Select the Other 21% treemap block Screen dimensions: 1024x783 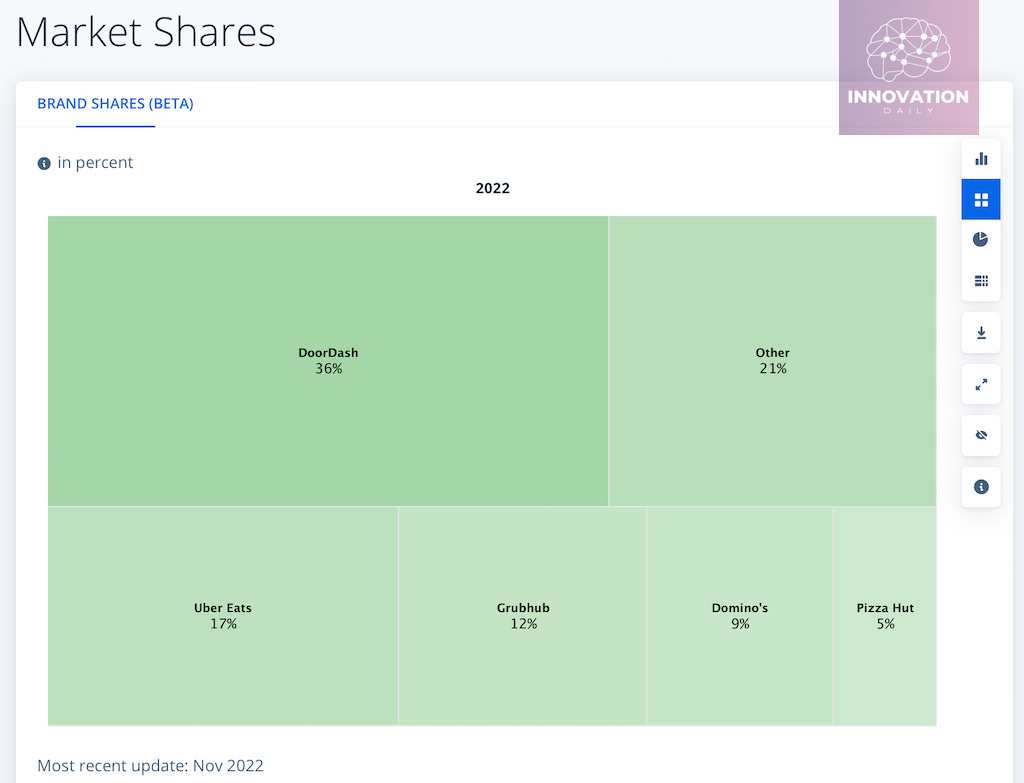pyautogui.click(x=773, y=360)
